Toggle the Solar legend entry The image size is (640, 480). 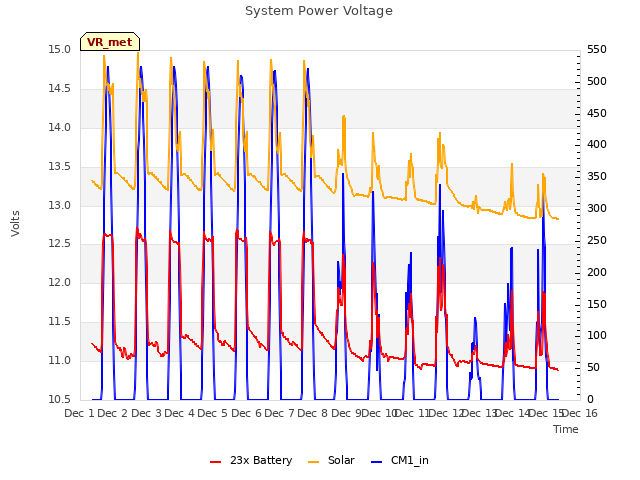pyautogui.click(x=331, y=460)
